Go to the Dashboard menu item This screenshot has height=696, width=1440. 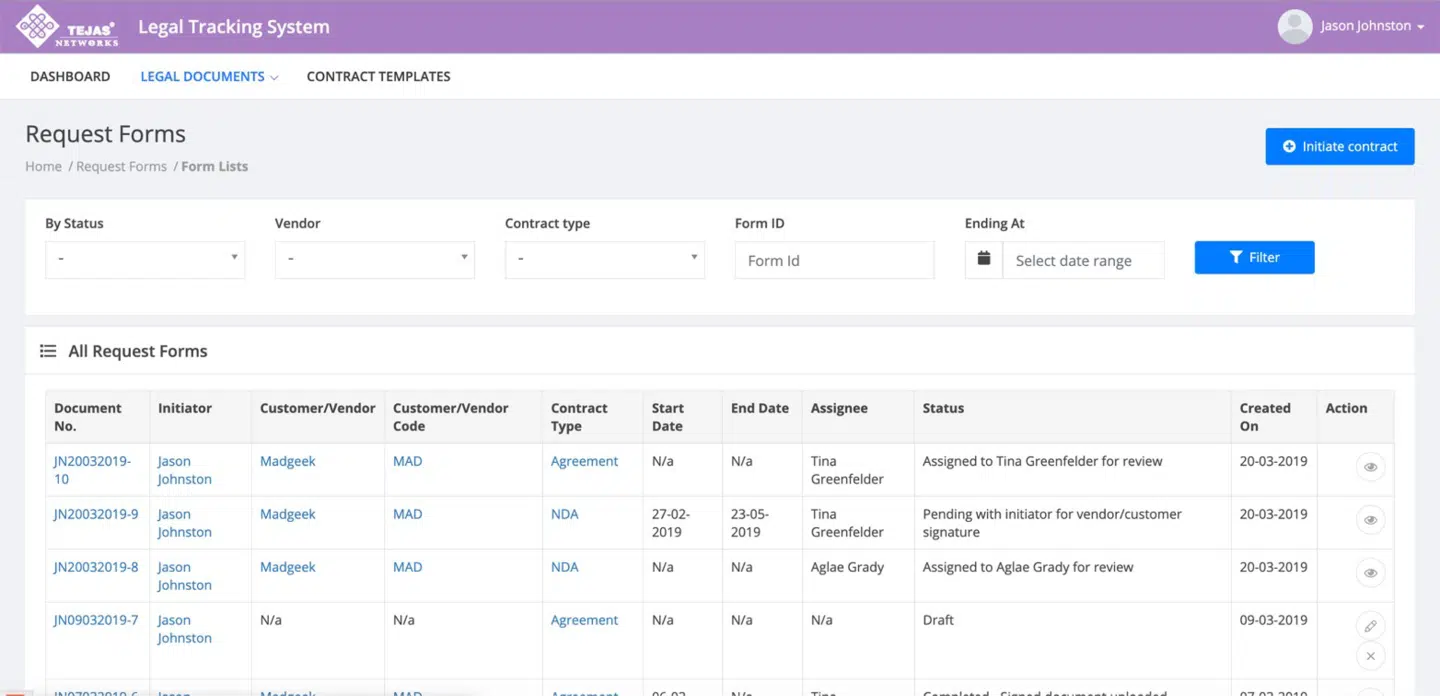click(70, 76)
